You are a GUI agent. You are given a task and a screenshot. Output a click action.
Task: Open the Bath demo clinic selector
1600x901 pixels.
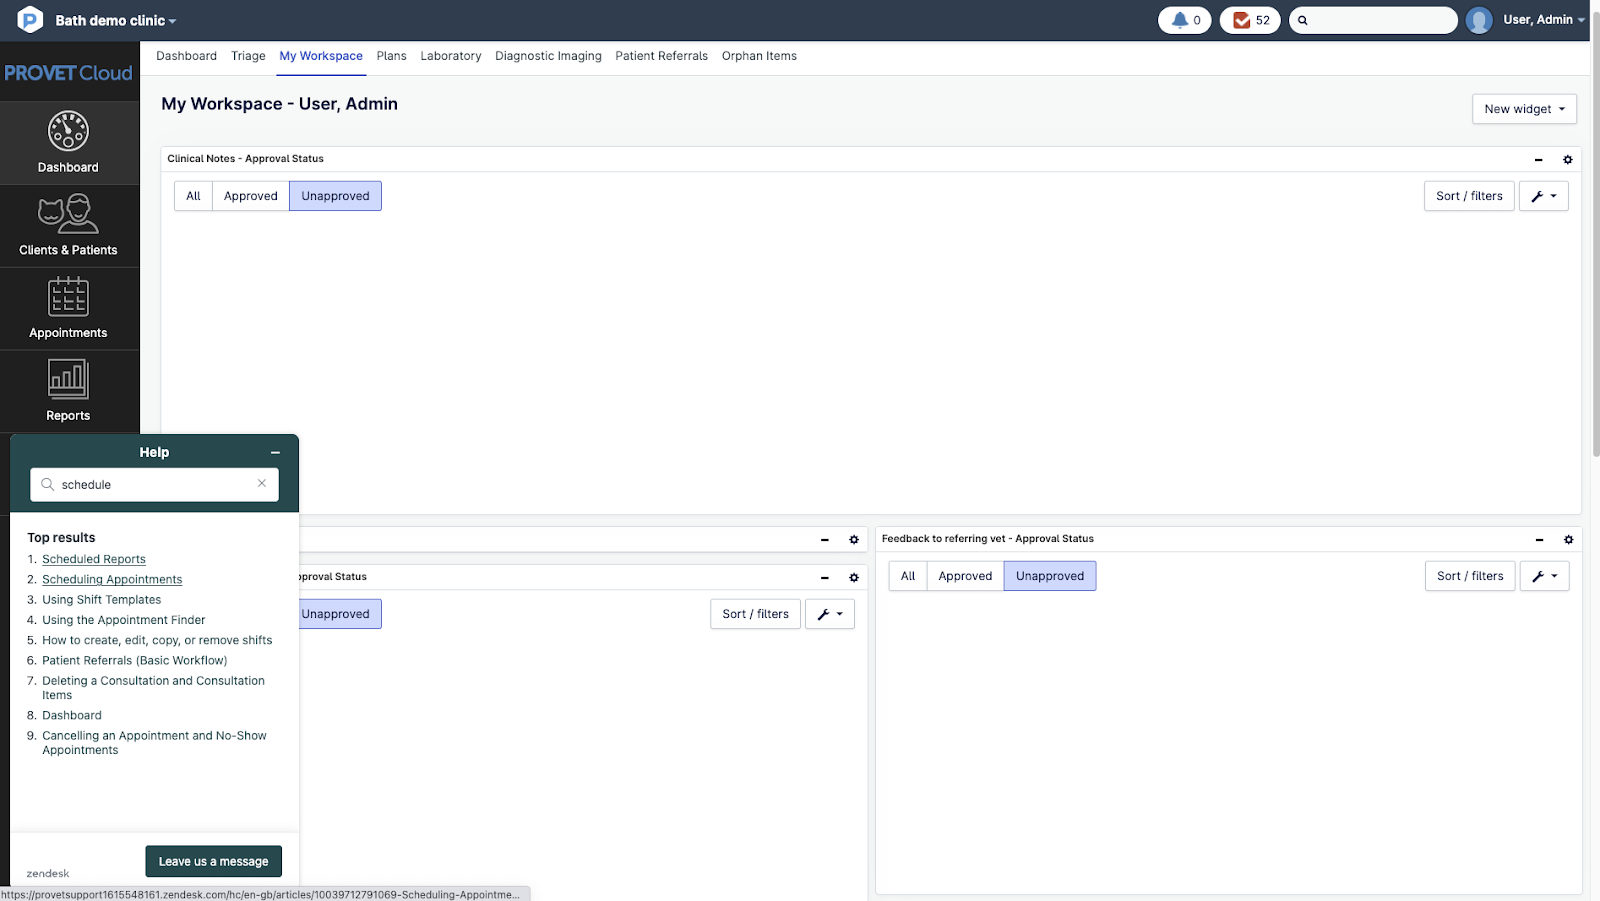[115, 20]
